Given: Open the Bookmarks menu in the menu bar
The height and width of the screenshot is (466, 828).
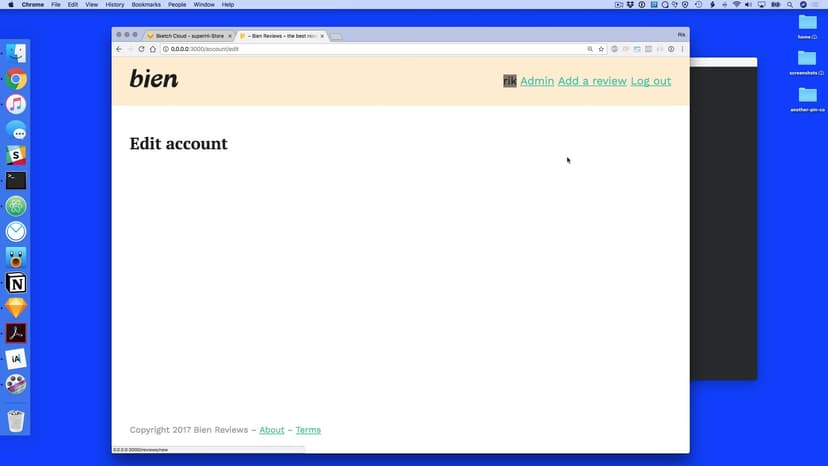Looking at the screenshot, I should 146,5.
